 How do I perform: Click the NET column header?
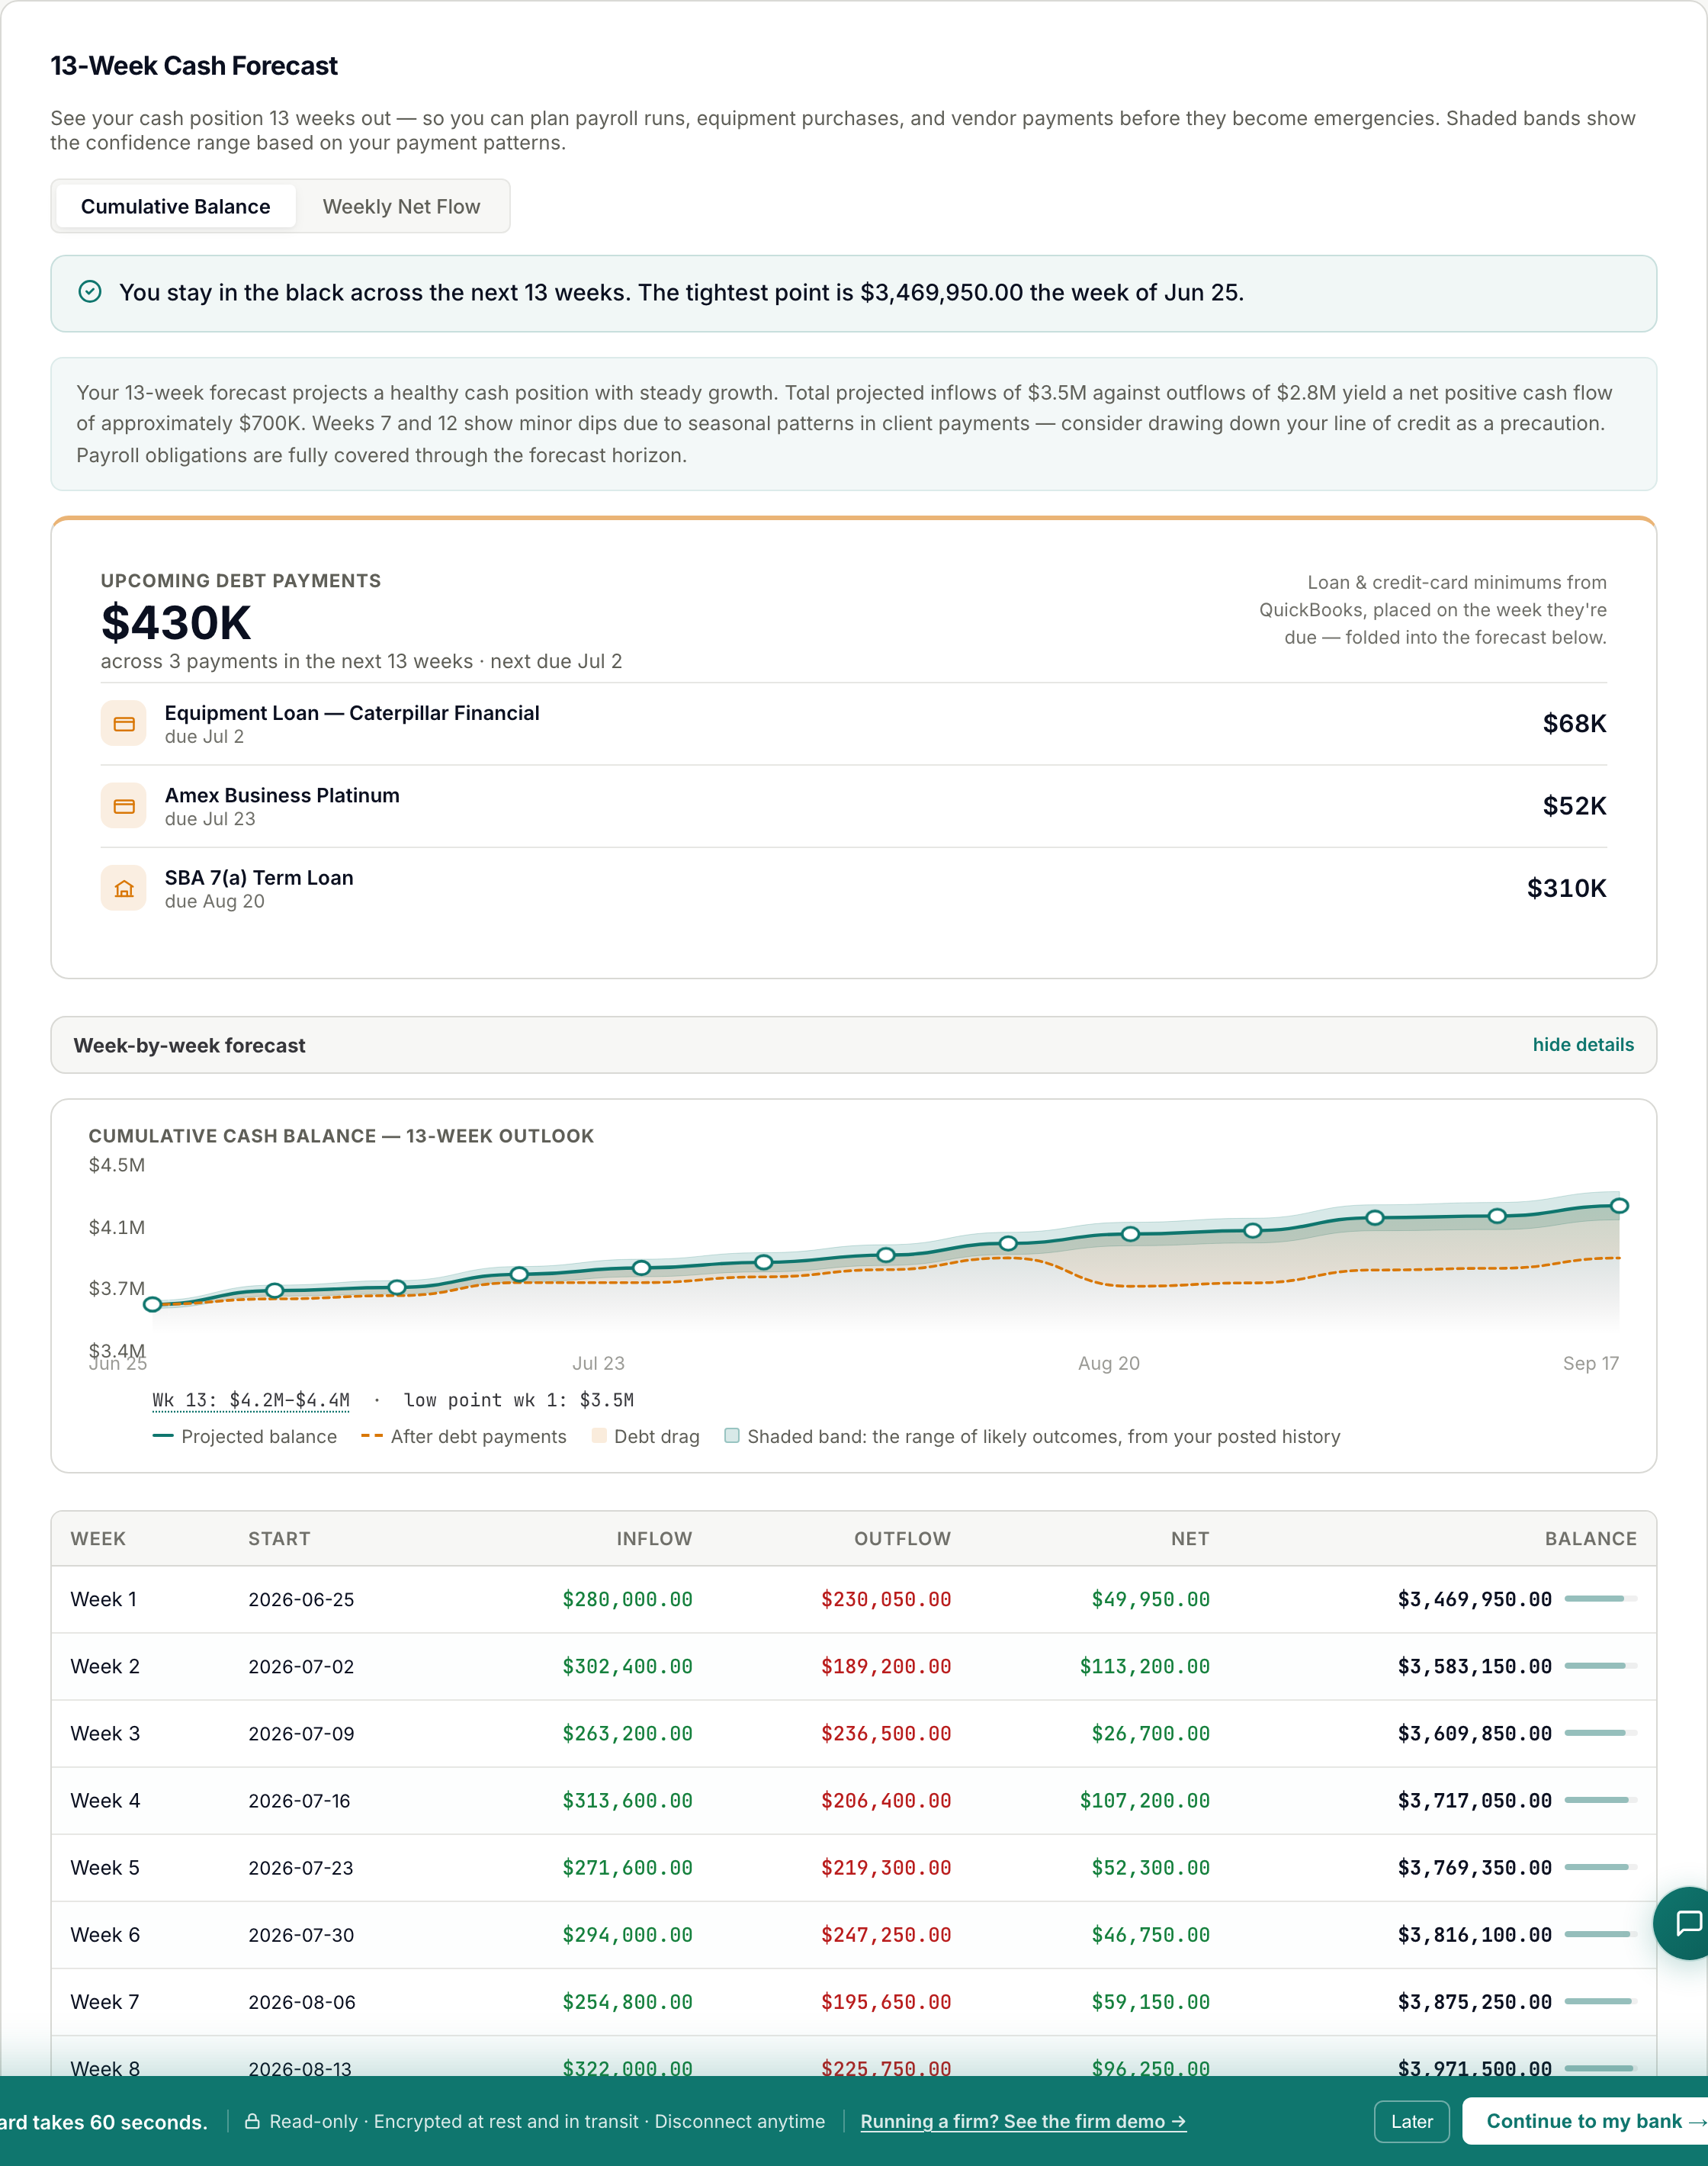pos(1190,1538)
